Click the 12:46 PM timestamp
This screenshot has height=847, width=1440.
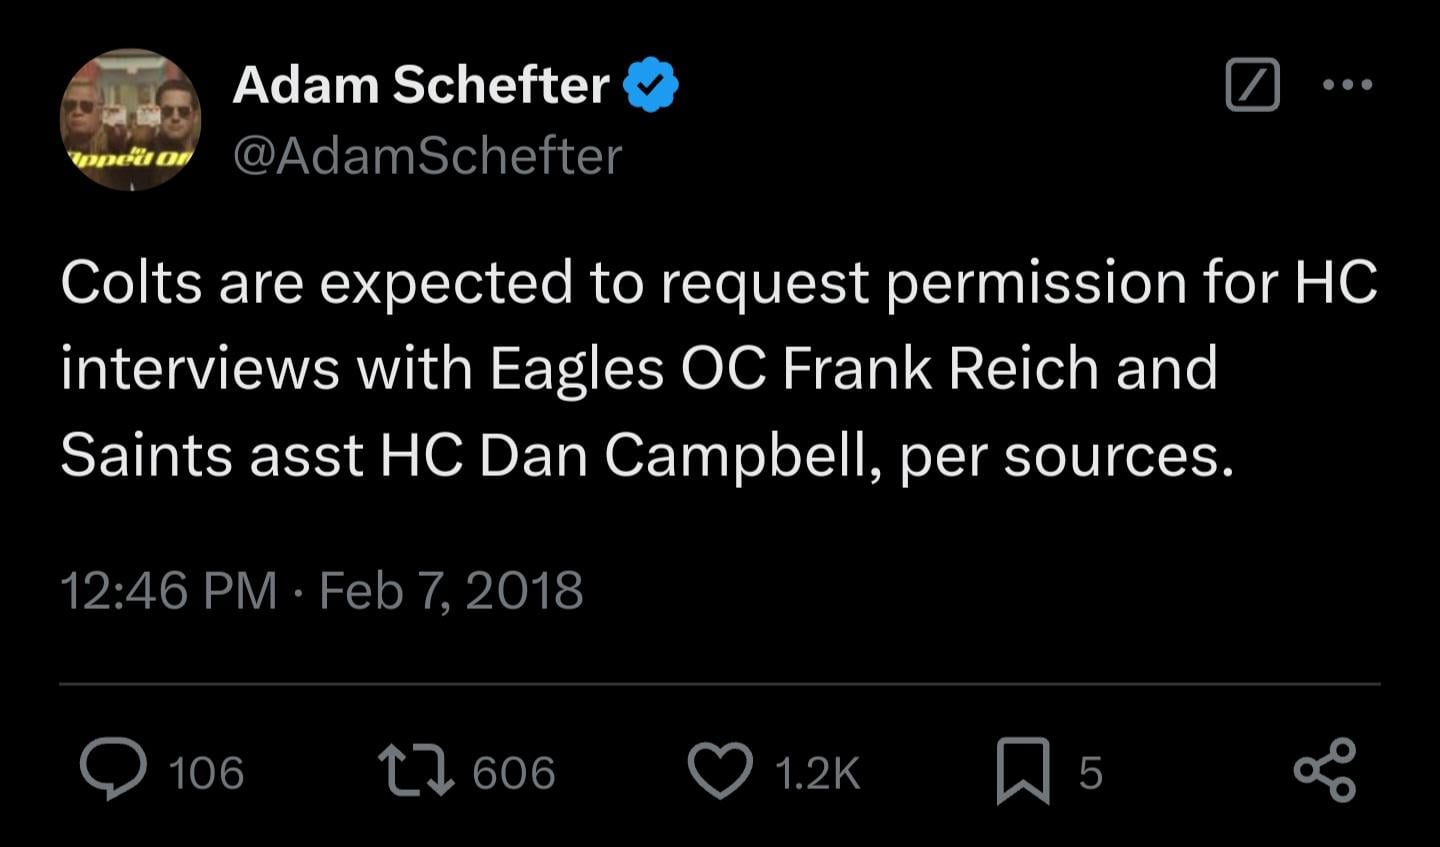tap(168, 590)
